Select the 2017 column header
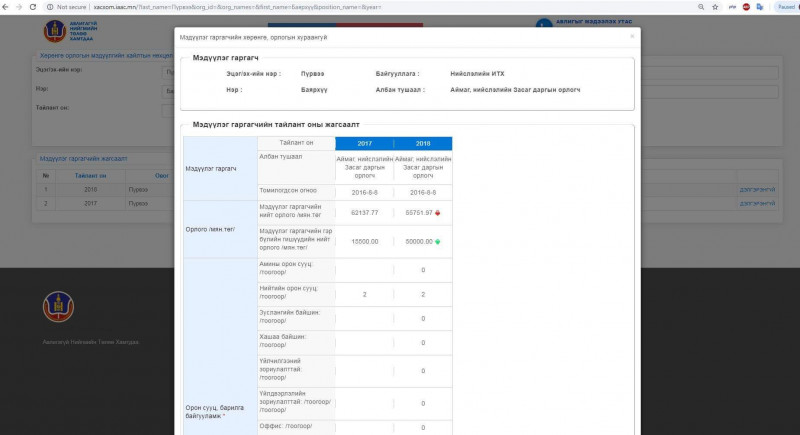The width and height of the screenshot is (800, 435). [x=364, y=143]
